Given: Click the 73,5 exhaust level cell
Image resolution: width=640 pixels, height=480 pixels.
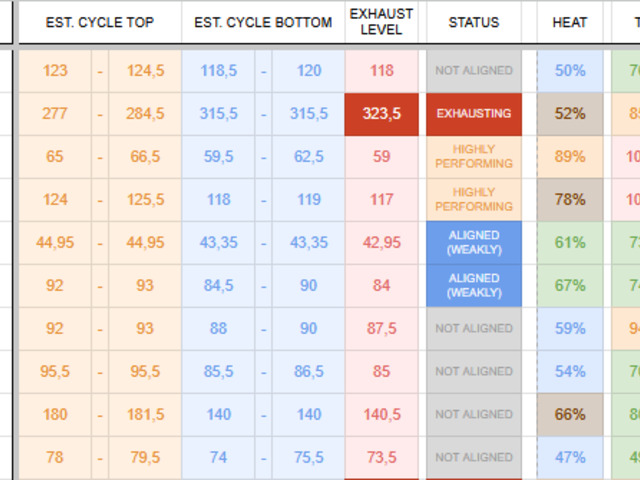Looking at the screenshot, I should [x=381, y=458].
